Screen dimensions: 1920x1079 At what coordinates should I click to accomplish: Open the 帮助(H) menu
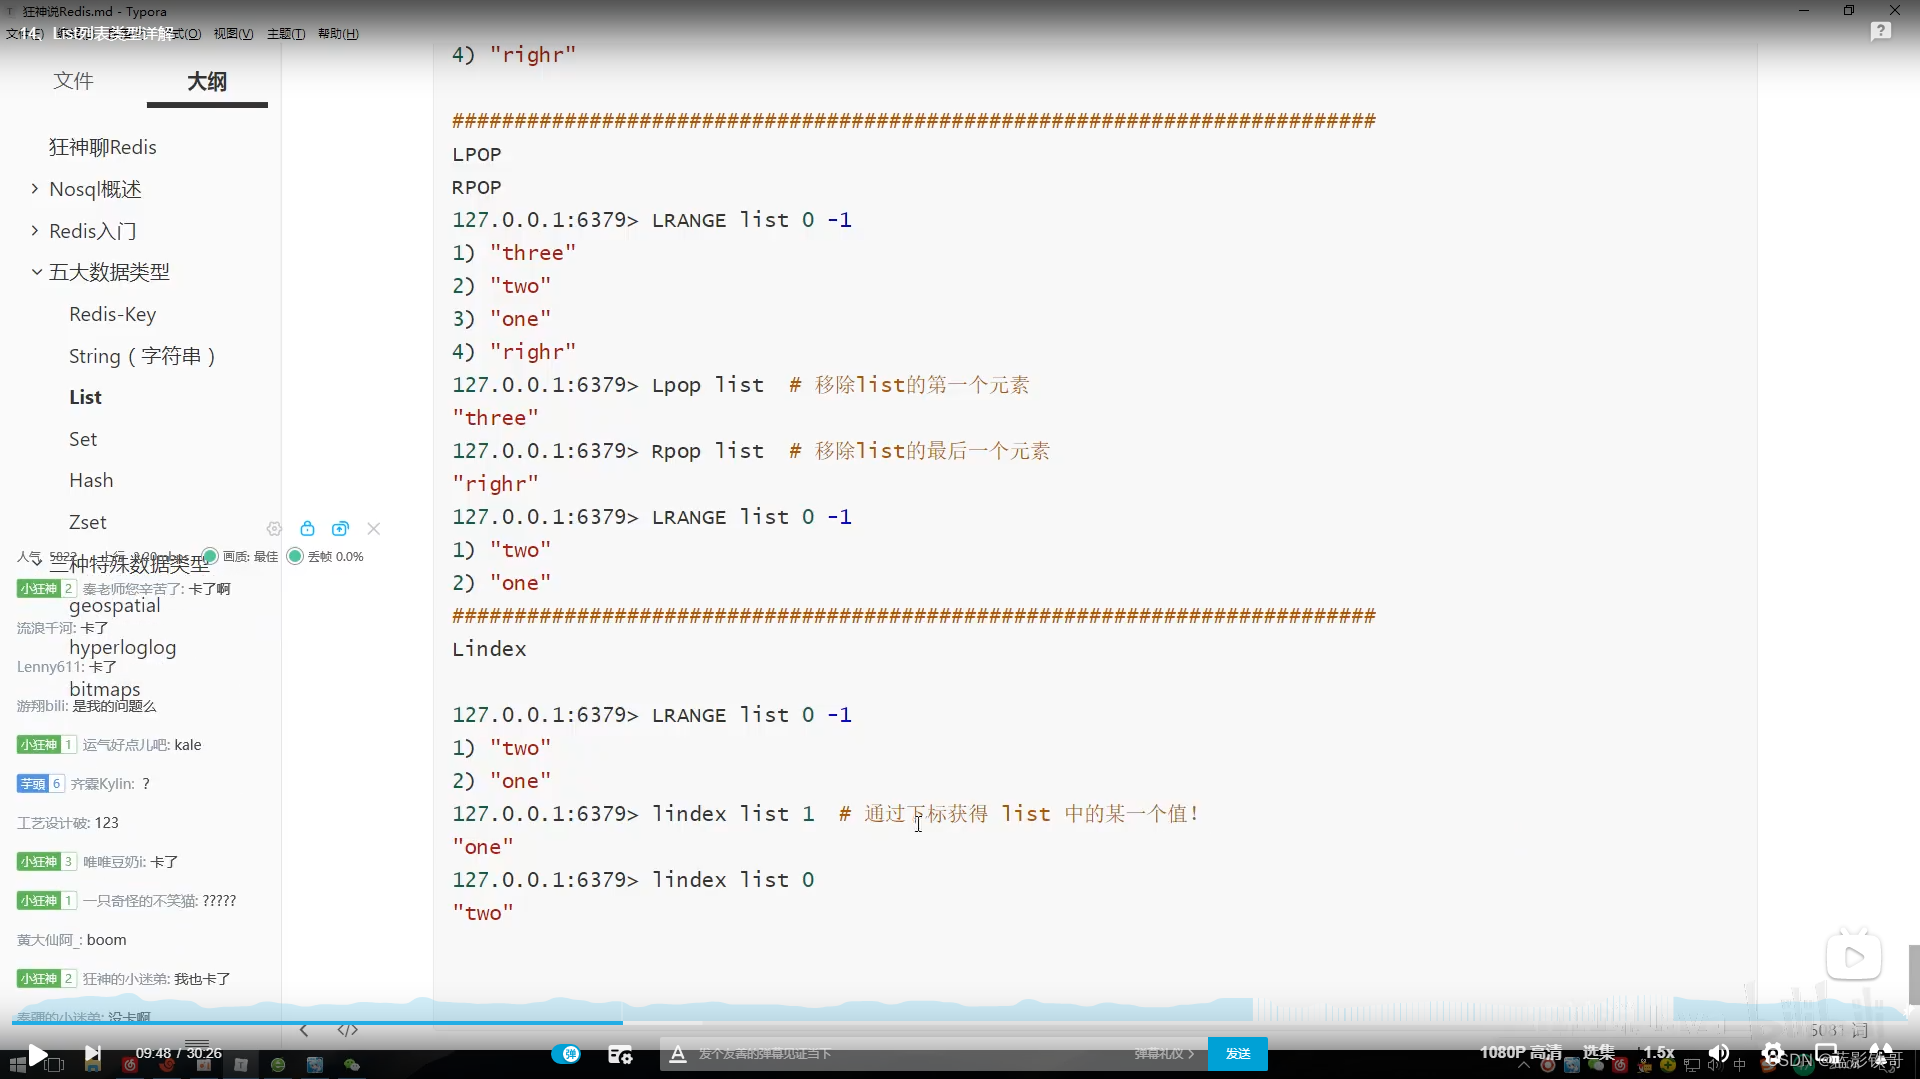[x=338, y=34]
